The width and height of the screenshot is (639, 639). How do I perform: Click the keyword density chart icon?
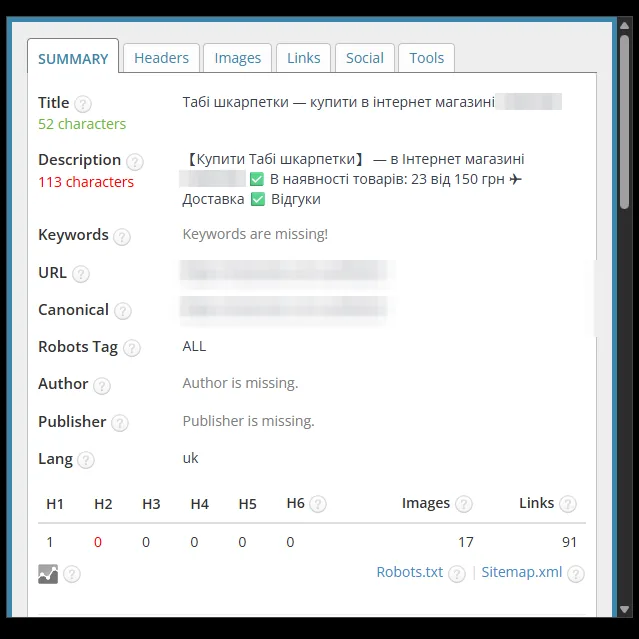click(48, 574)
